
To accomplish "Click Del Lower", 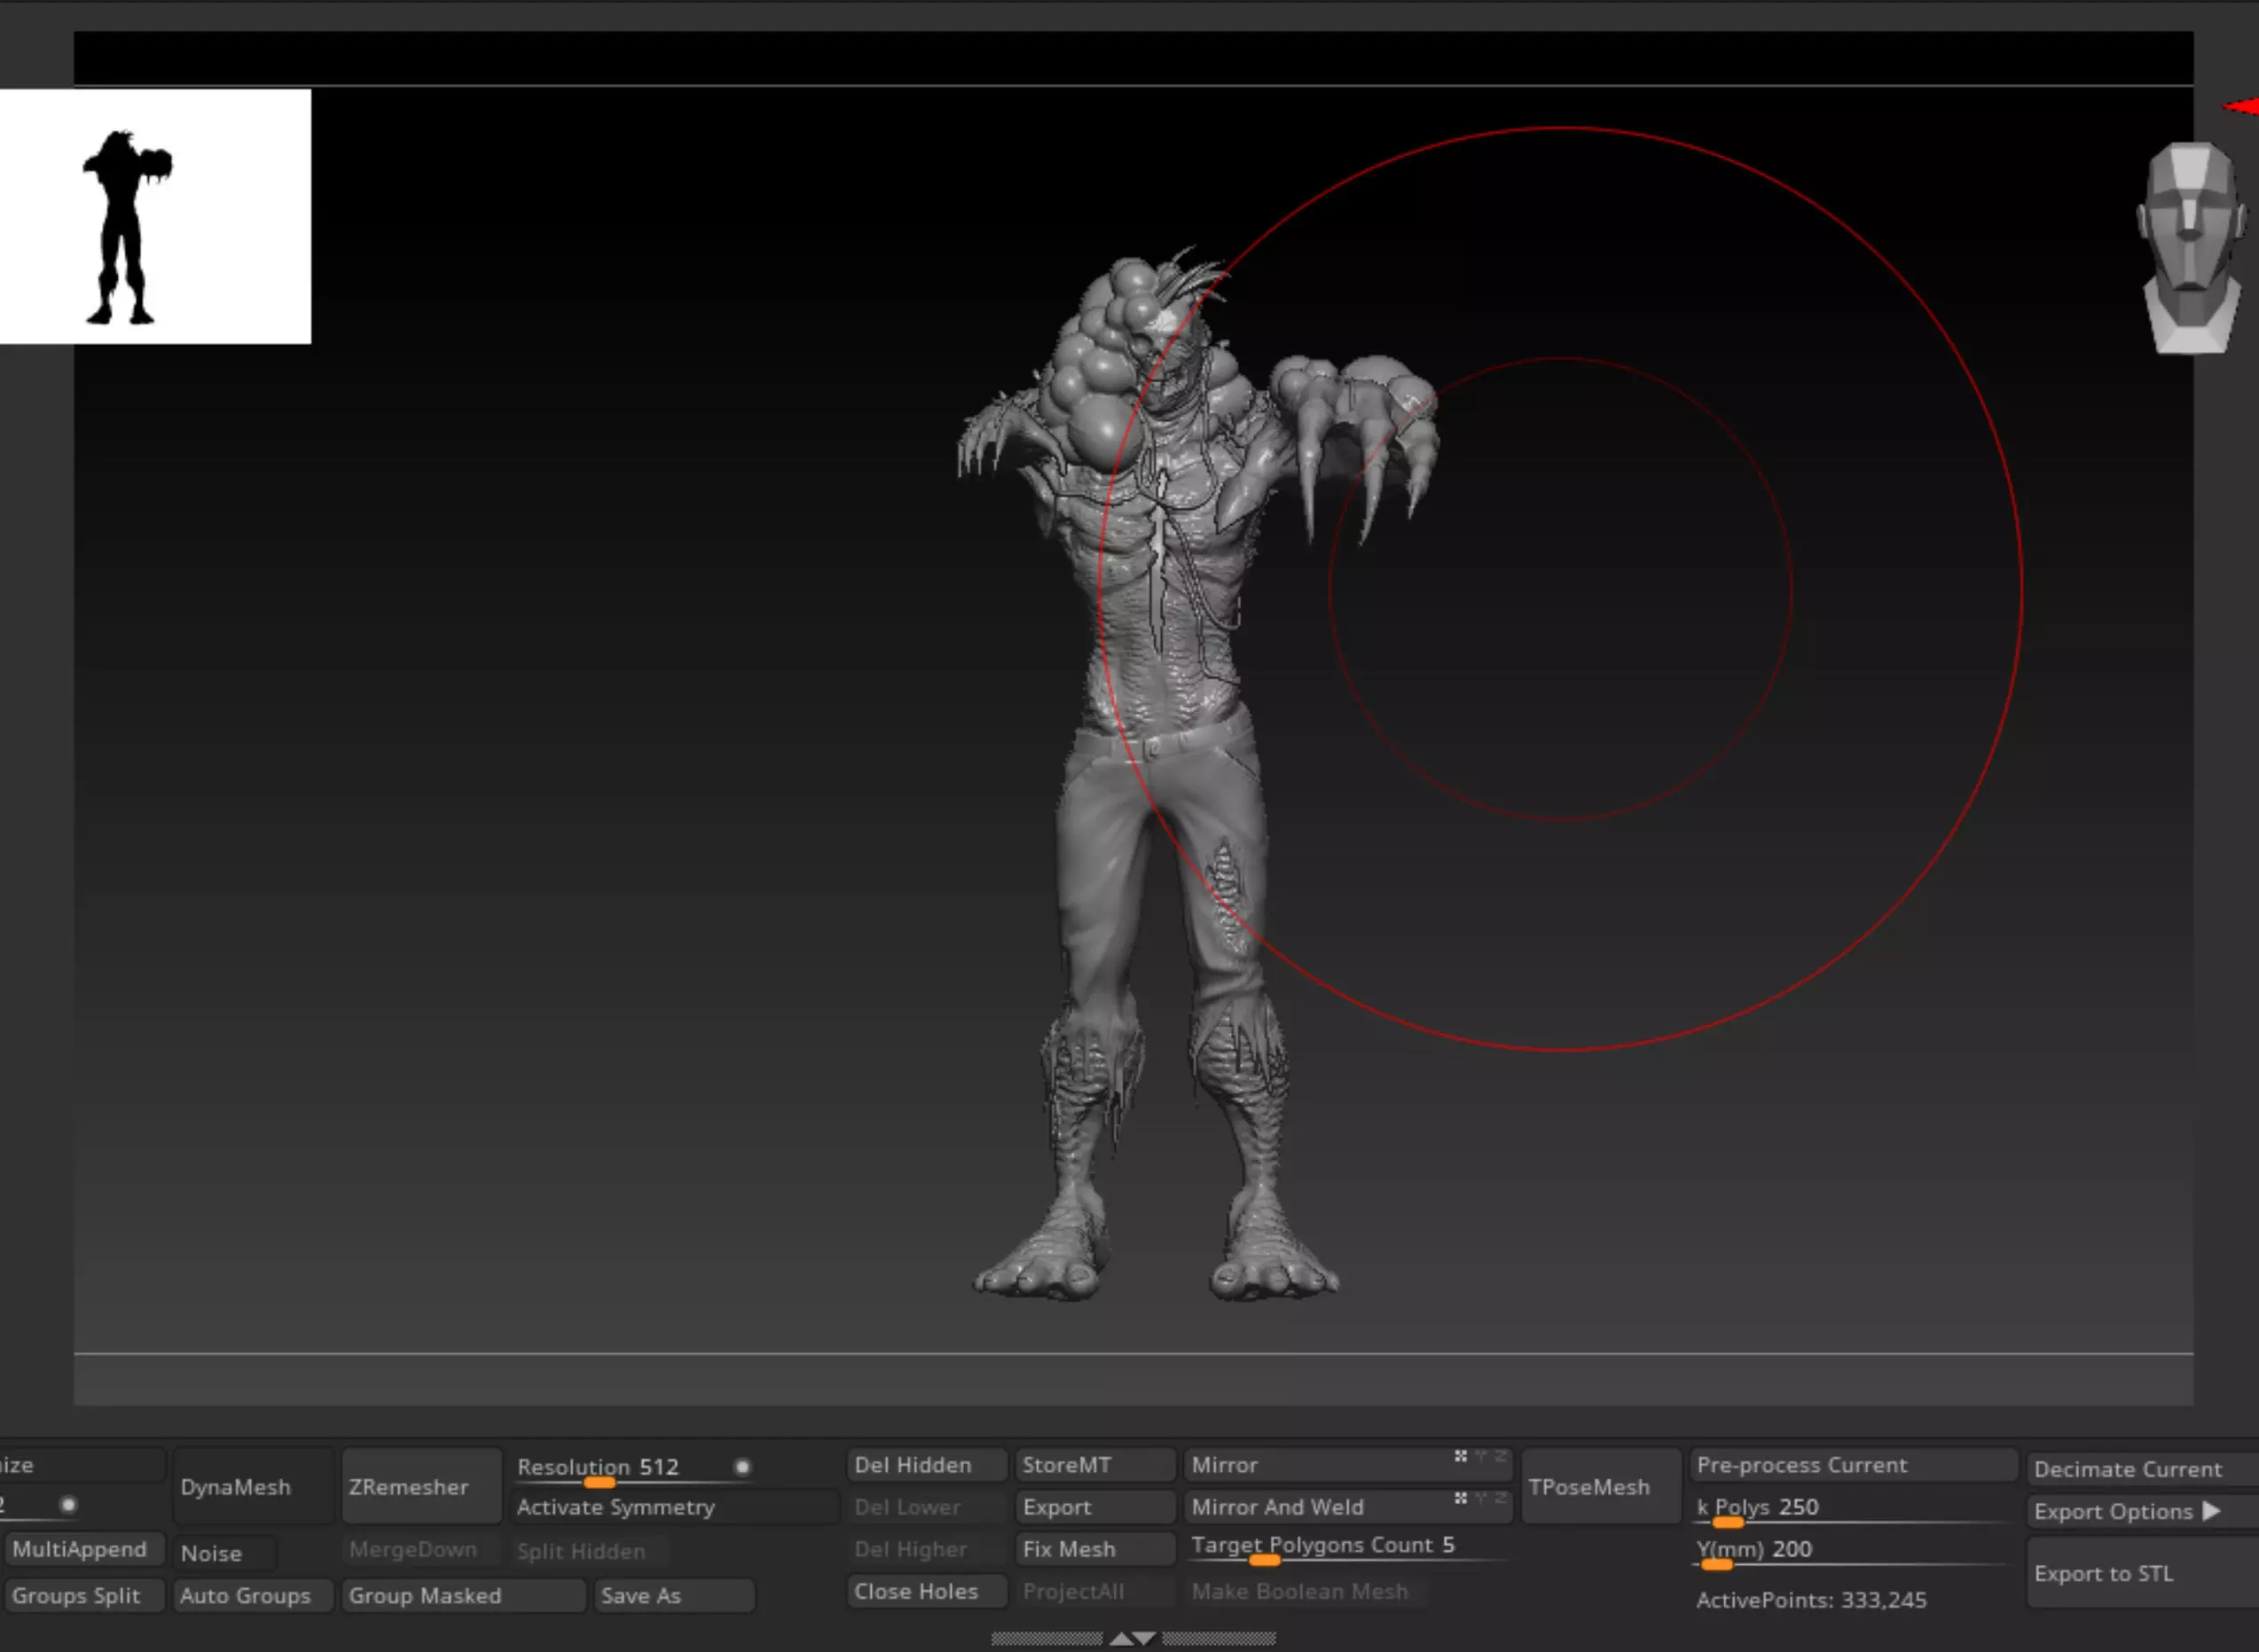I will click(926, 1507).
